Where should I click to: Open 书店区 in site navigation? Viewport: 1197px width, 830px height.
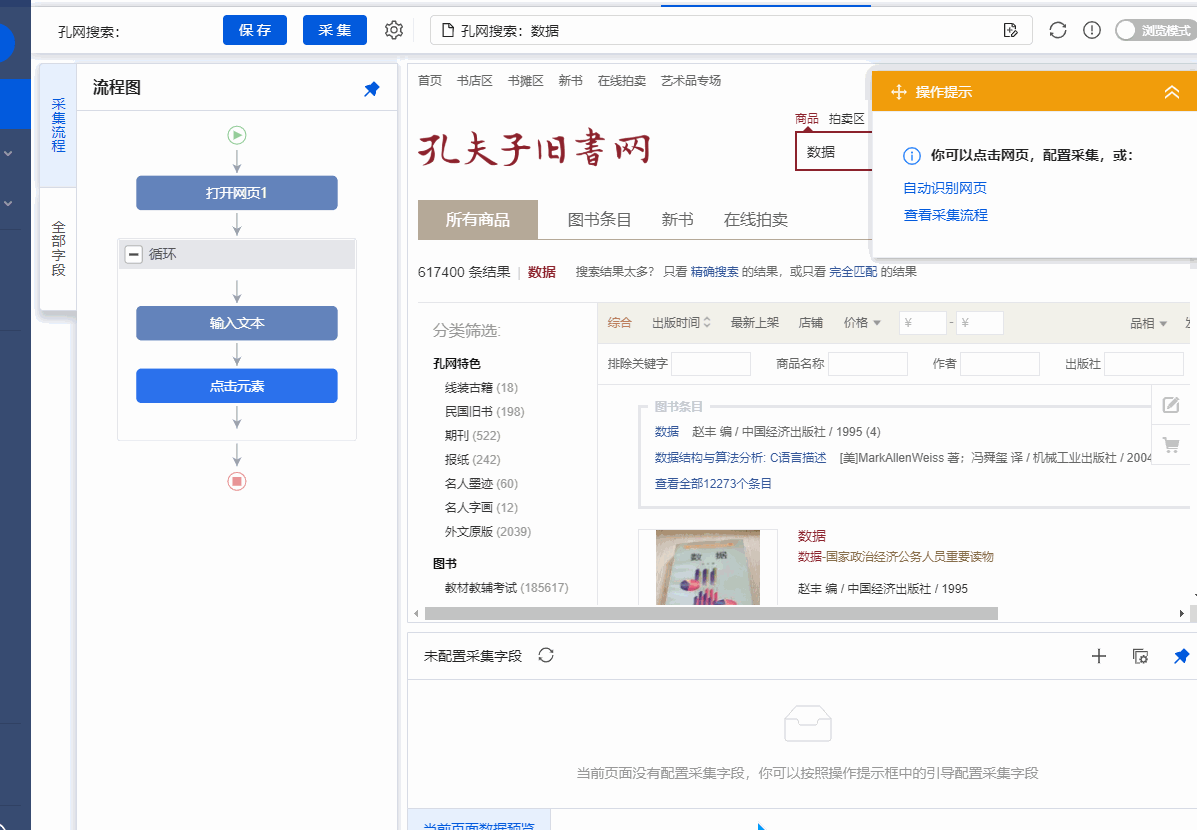pyautogui.click(x=475, y=81)
